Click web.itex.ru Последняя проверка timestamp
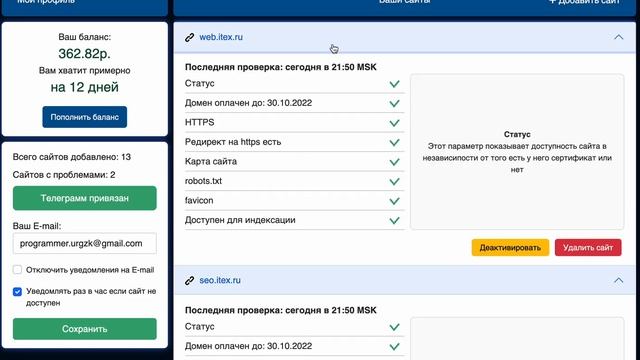The width and height of the screenshot is (640, 360). (281, 67)
